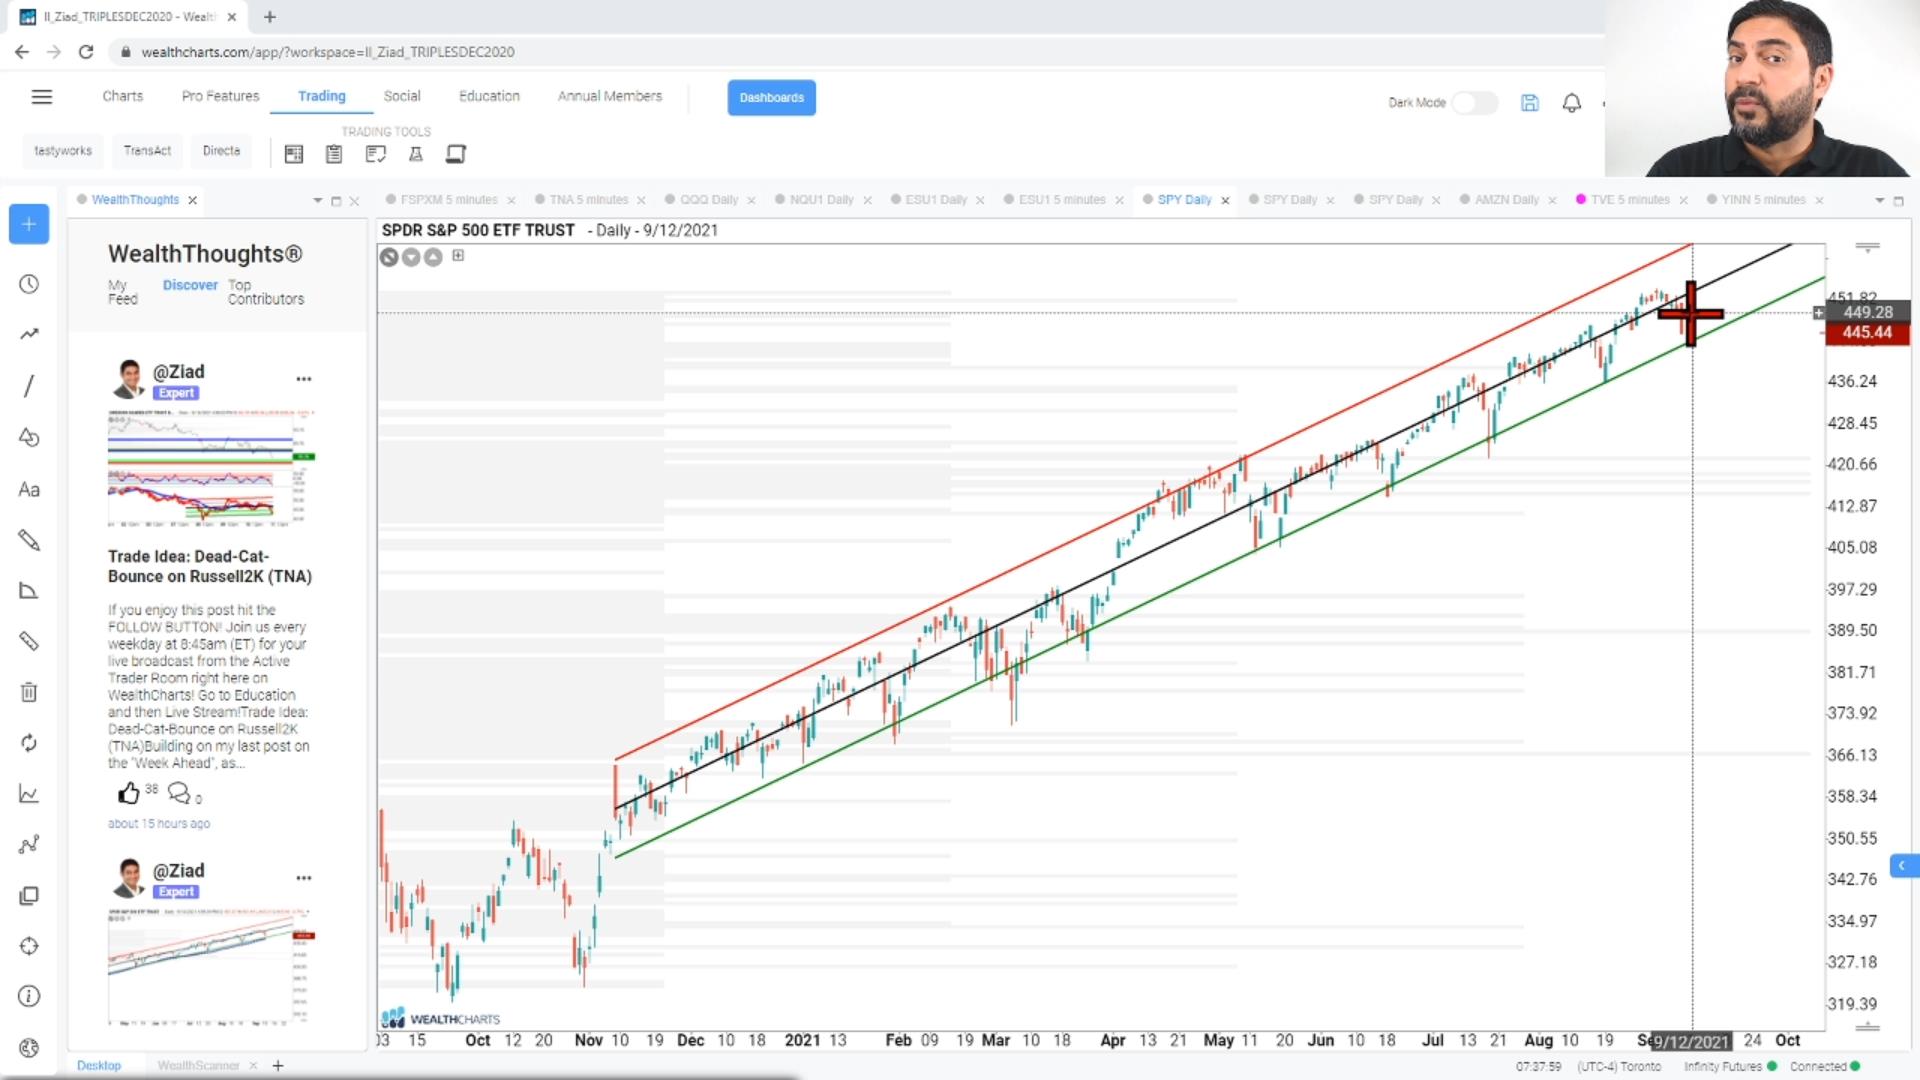The image size is (1920, 1080).
Task: Open the chart indicators icon in sidebar
Action: pos(29,794)
